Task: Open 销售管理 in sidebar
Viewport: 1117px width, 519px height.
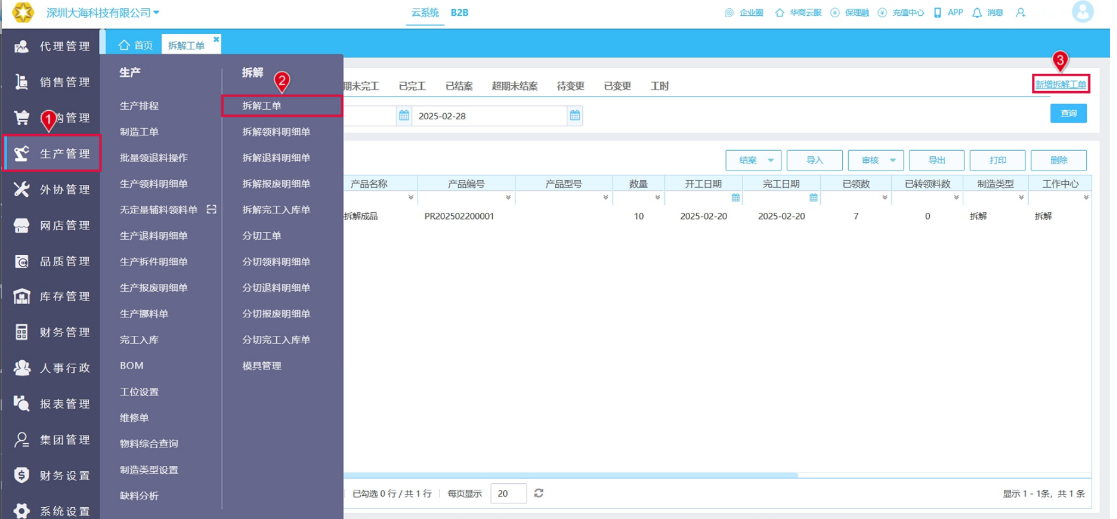Action: coord(51,82)
